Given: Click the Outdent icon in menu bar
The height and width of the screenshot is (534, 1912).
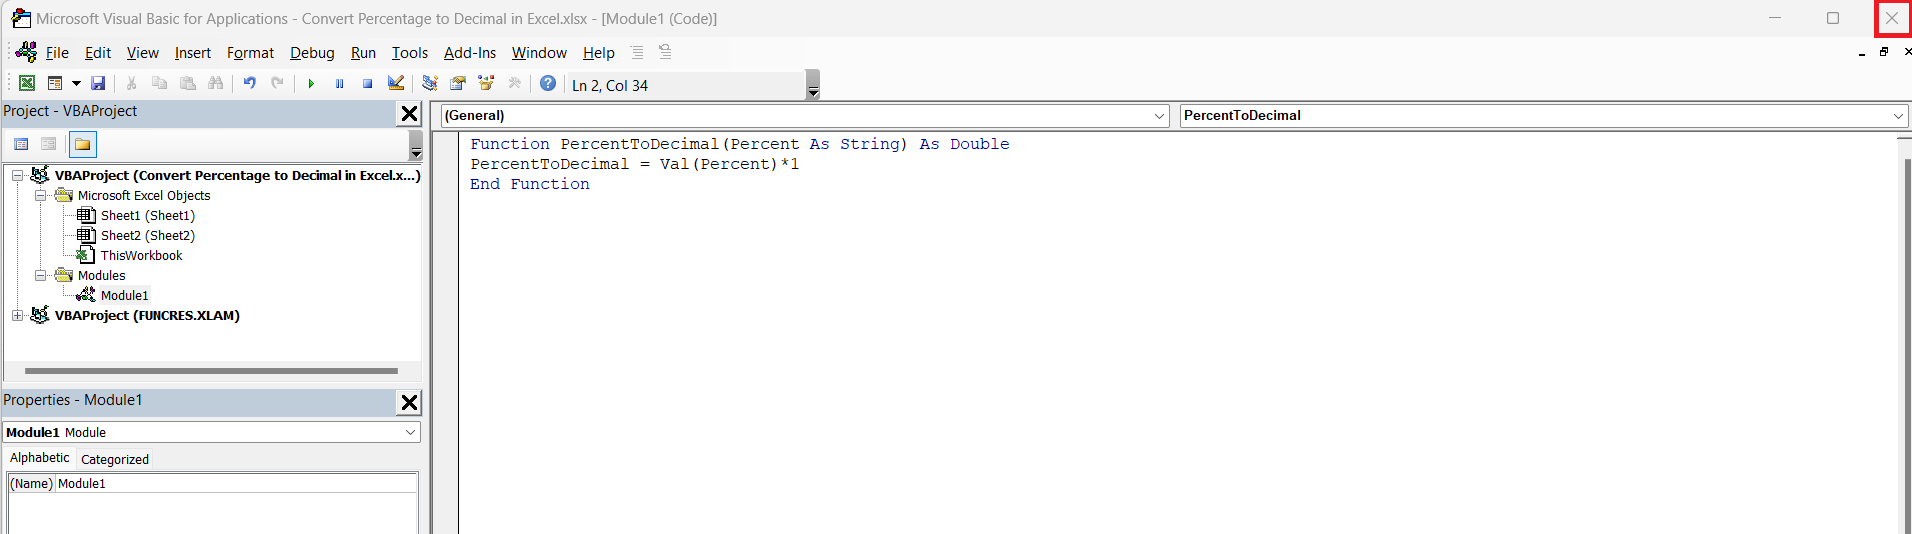Looking at the screenshot, I should tap(665, 52).
